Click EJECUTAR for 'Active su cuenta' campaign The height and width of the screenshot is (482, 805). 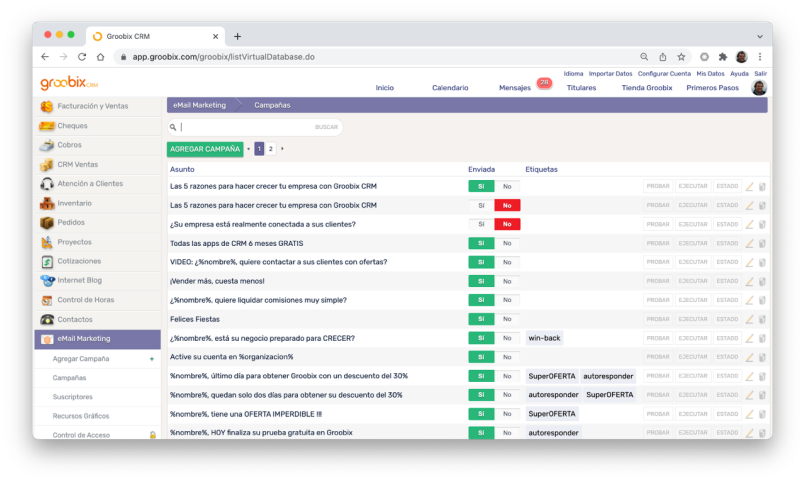[x=693, y=357]
